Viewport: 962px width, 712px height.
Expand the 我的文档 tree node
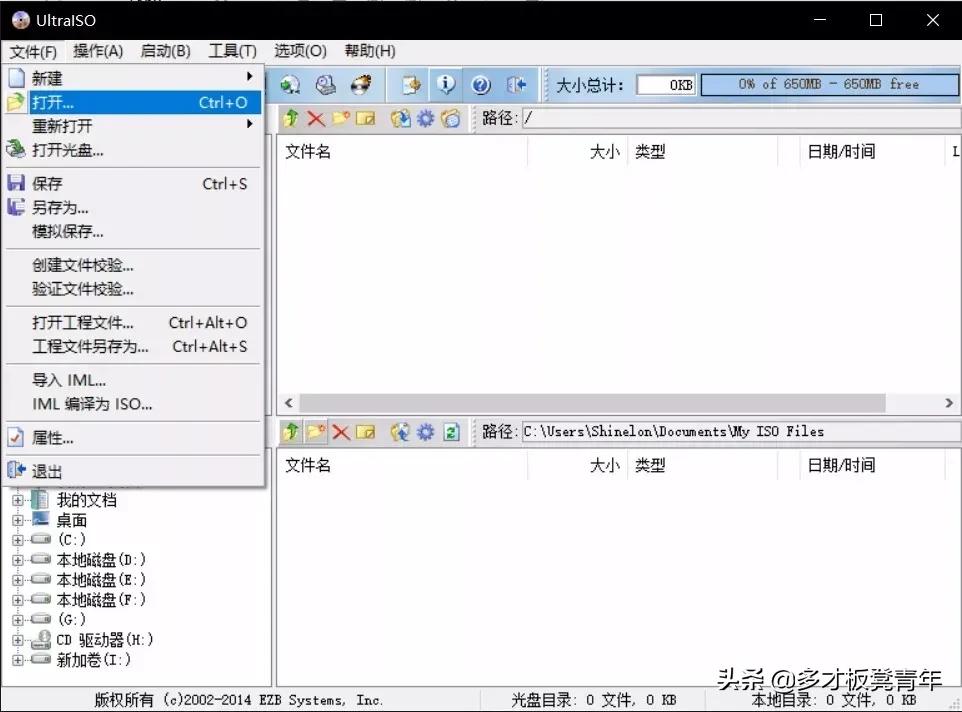pos(17,500)
